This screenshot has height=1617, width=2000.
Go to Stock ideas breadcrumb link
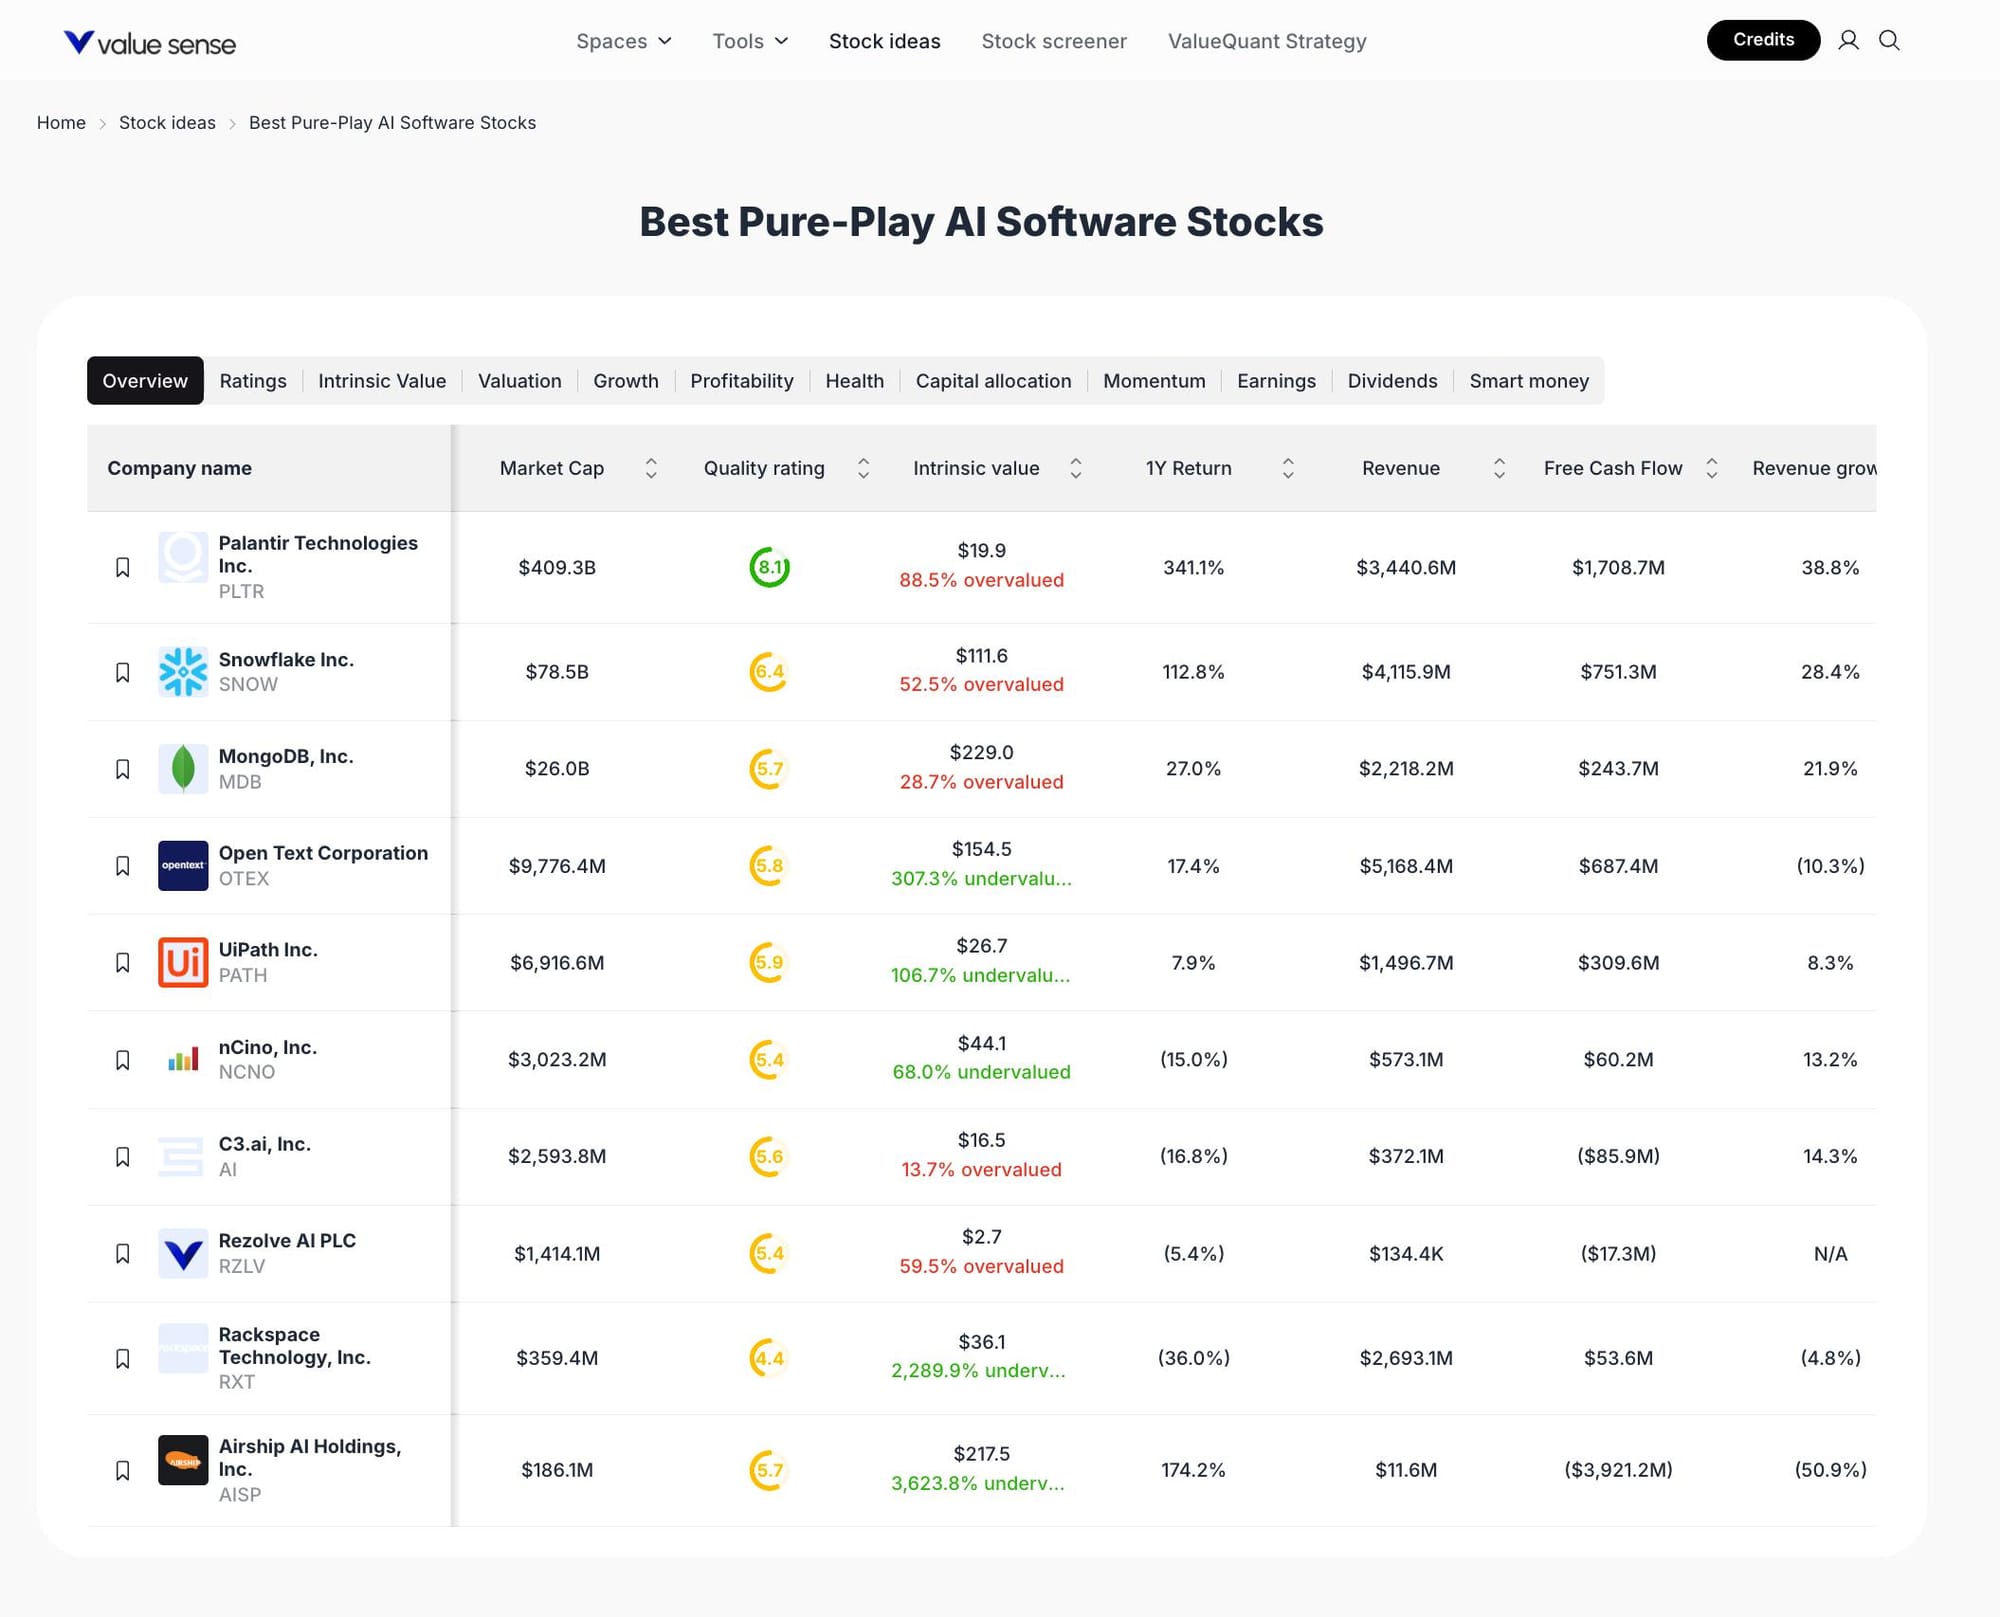tap(167, 123)
